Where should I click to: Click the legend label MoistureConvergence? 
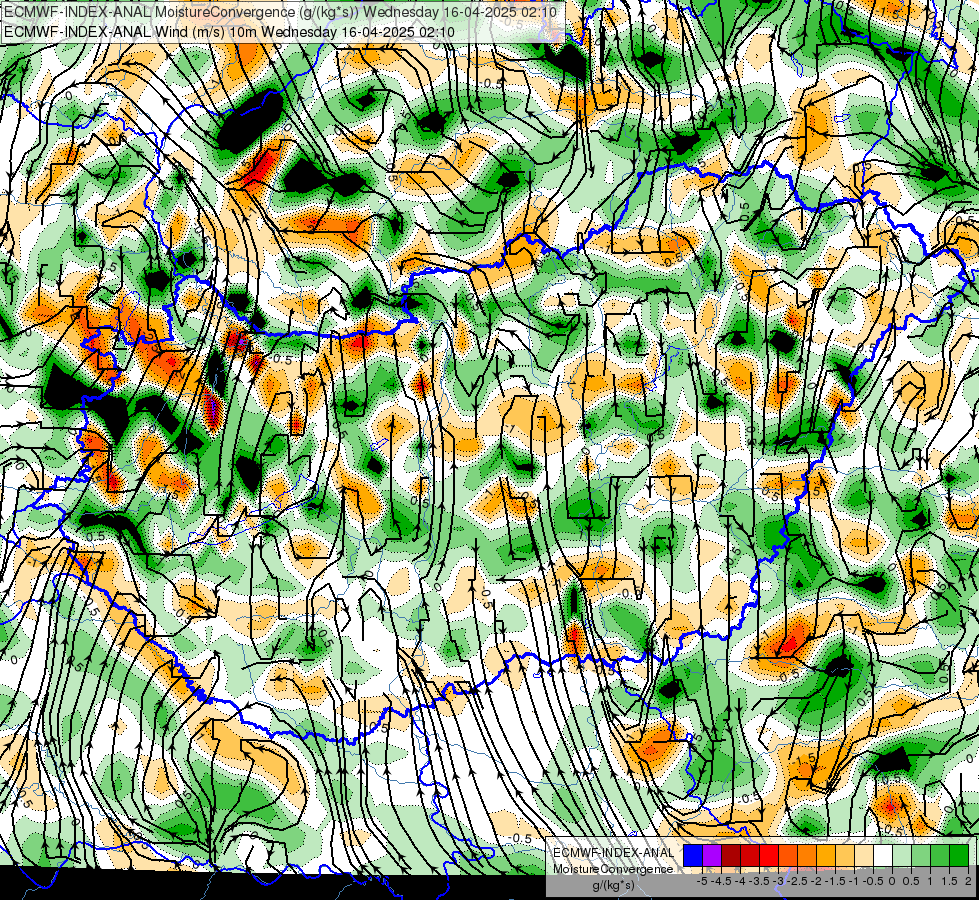(x=613, y=869)
